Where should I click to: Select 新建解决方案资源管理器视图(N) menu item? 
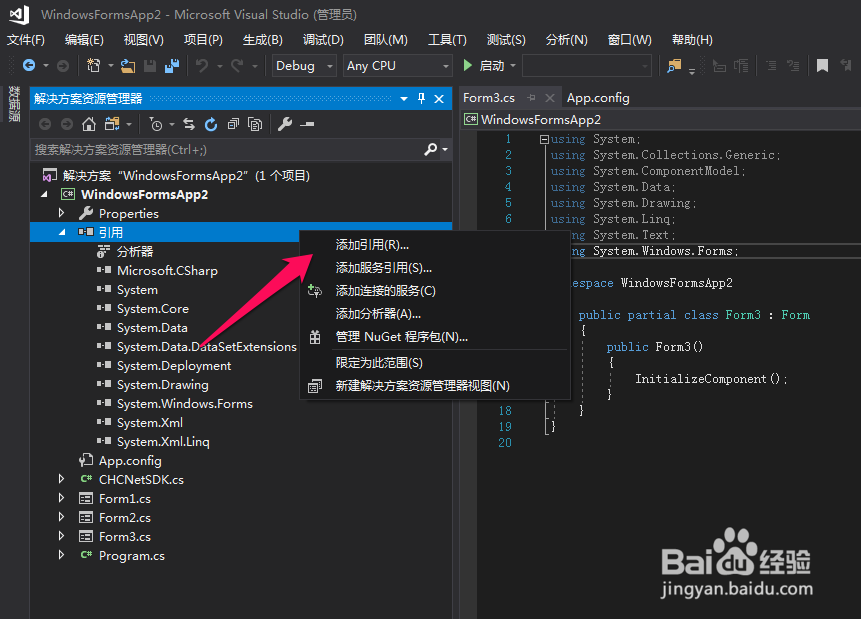point(435,386)
